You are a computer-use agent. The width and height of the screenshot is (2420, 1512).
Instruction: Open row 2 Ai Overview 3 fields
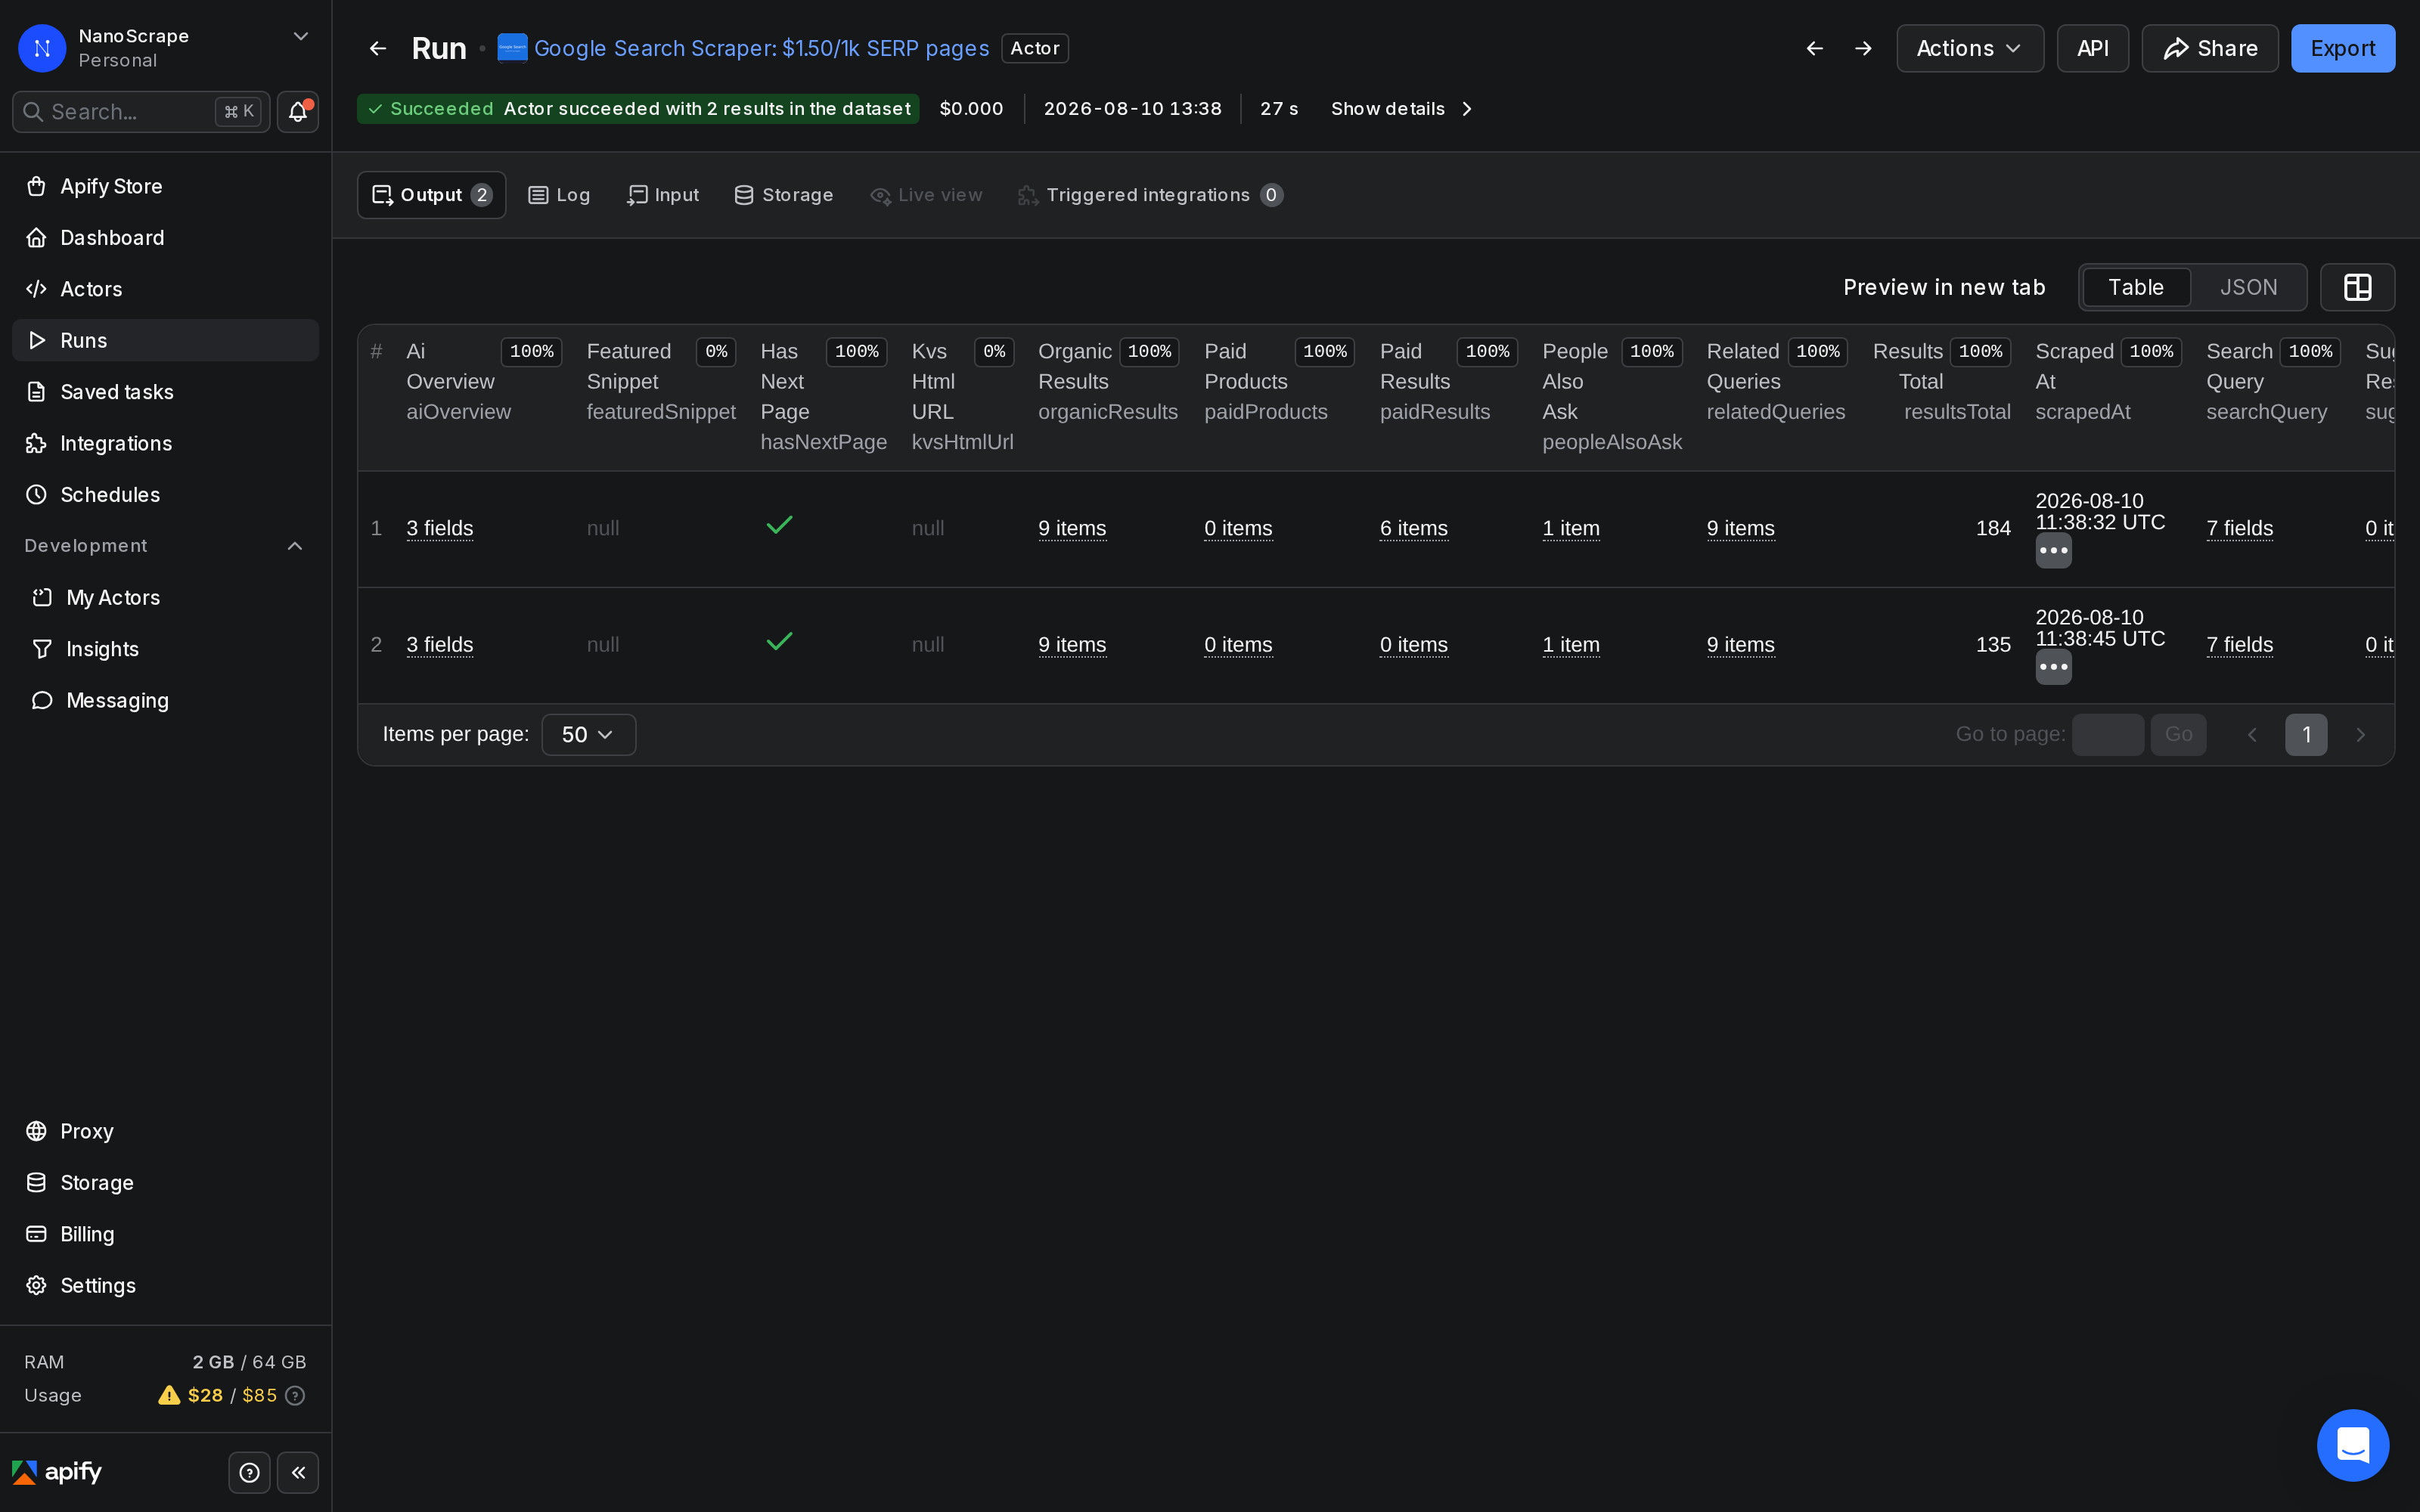point(440,645)
